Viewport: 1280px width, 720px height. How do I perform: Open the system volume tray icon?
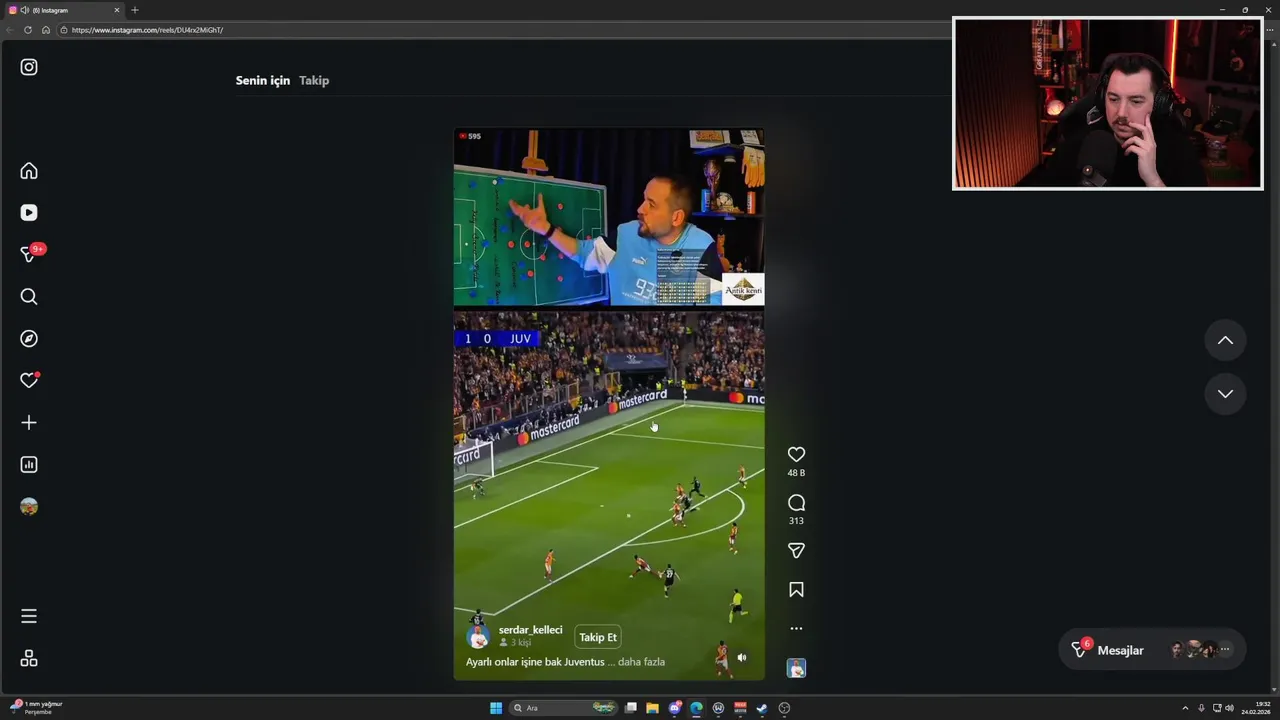(x=1229, y=708)
